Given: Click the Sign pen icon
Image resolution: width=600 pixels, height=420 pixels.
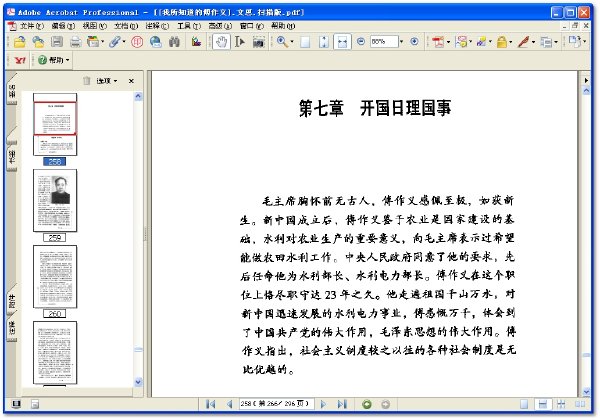Looking at the screenshot, I should tap(523, 42).
